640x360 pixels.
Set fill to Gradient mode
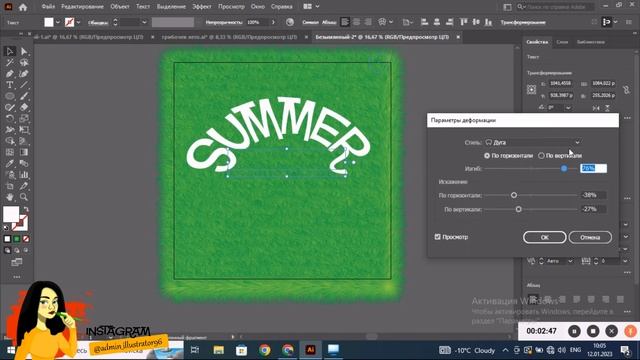tap(17, 239)
